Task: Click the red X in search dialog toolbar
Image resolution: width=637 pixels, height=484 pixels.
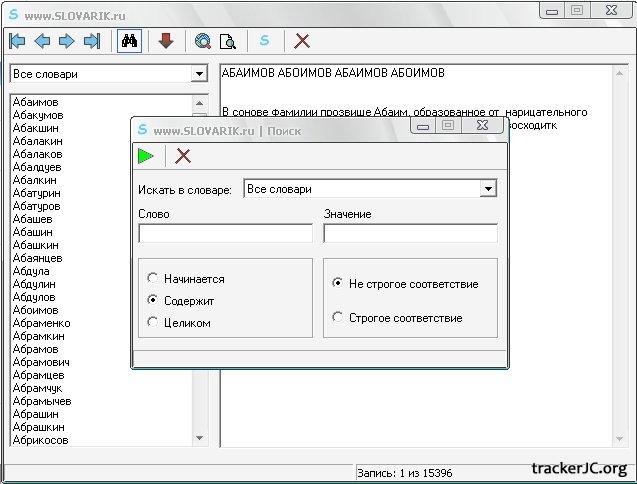Action: coord(183,155)
